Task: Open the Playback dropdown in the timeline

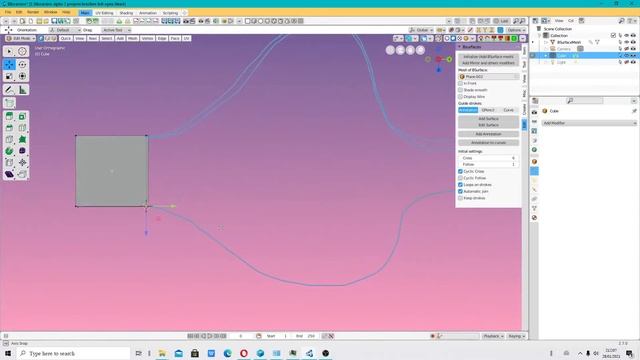Action: point(493,336)
